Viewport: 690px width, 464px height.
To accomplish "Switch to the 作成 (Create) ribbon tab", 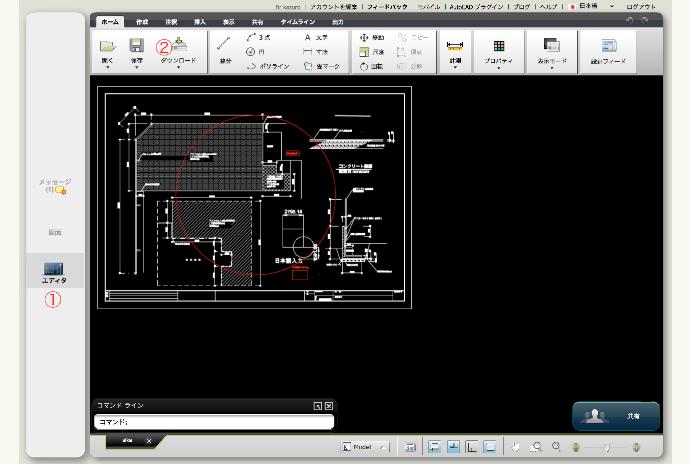I will [142, 22].
